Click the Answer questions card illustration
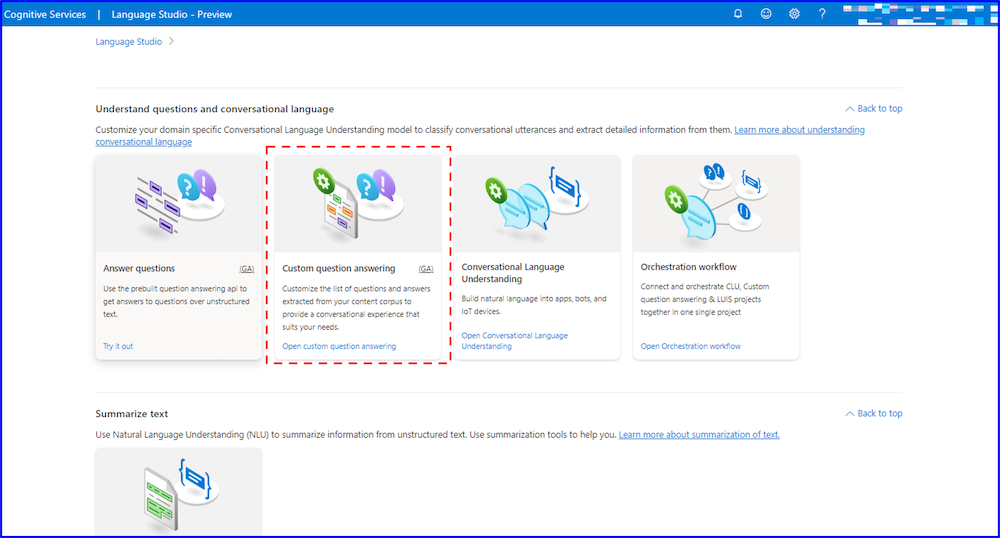 click(x=179, y=203)
